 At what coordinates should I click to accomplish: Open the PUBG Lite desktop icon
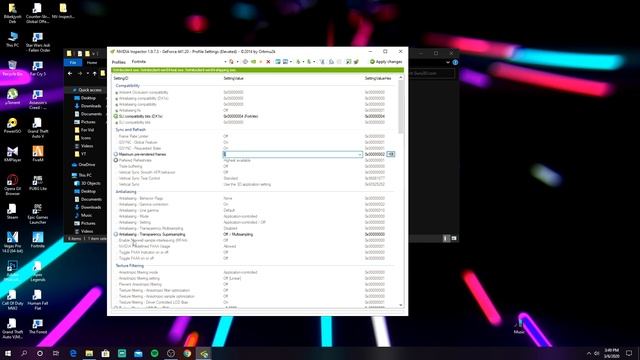(38, 183)
